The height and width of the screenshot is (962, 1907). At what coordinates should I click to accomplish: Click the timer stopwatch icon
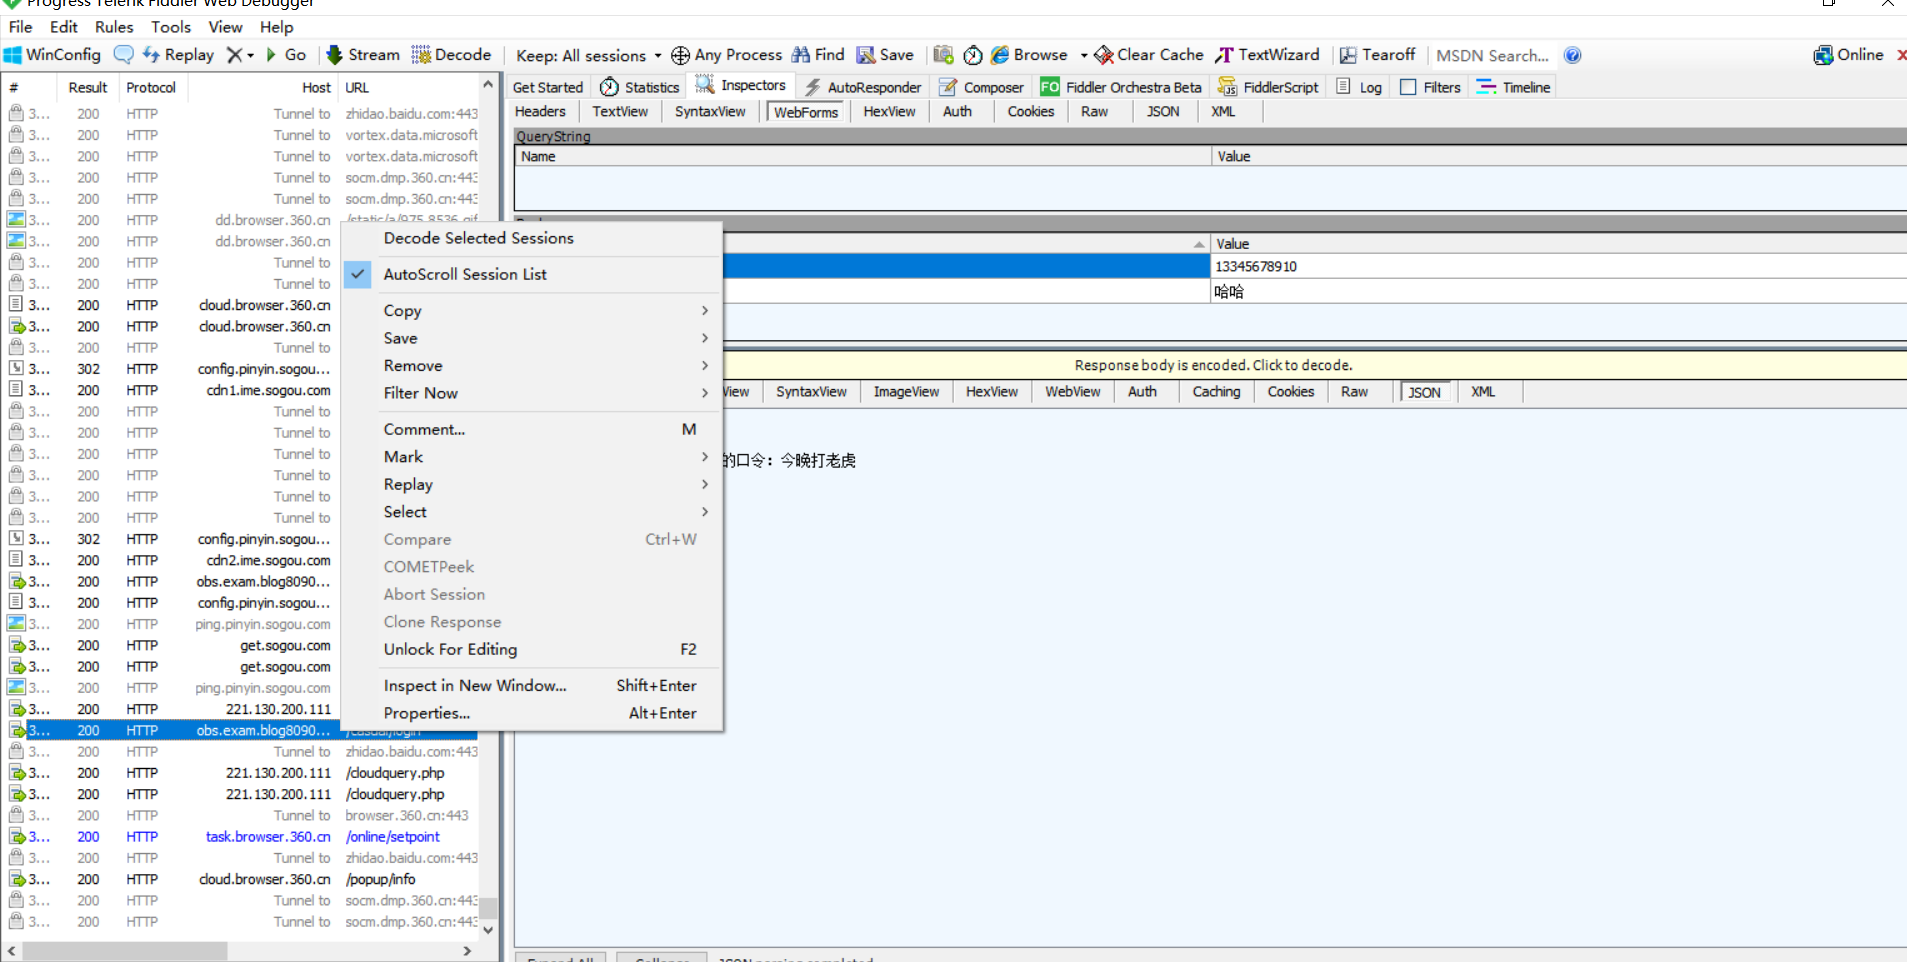972,55
